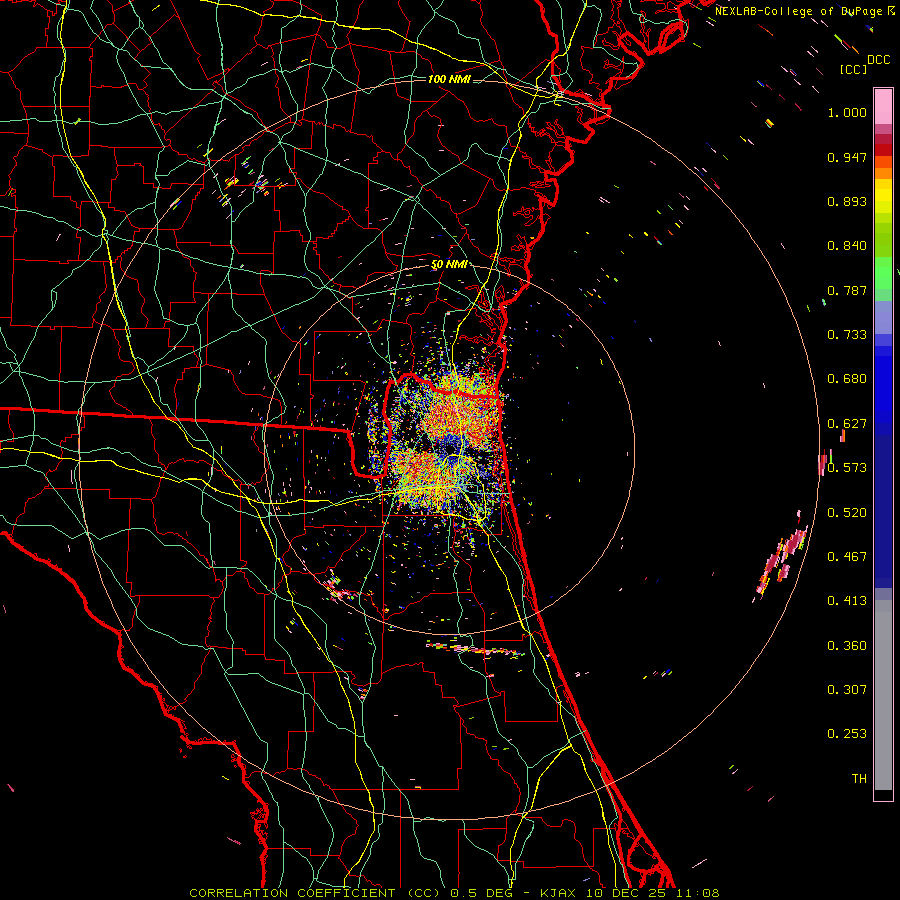This screenshot has width=900, height=900.
Task: Select the 0.520 scale value
Action: (x=847, y=513)
